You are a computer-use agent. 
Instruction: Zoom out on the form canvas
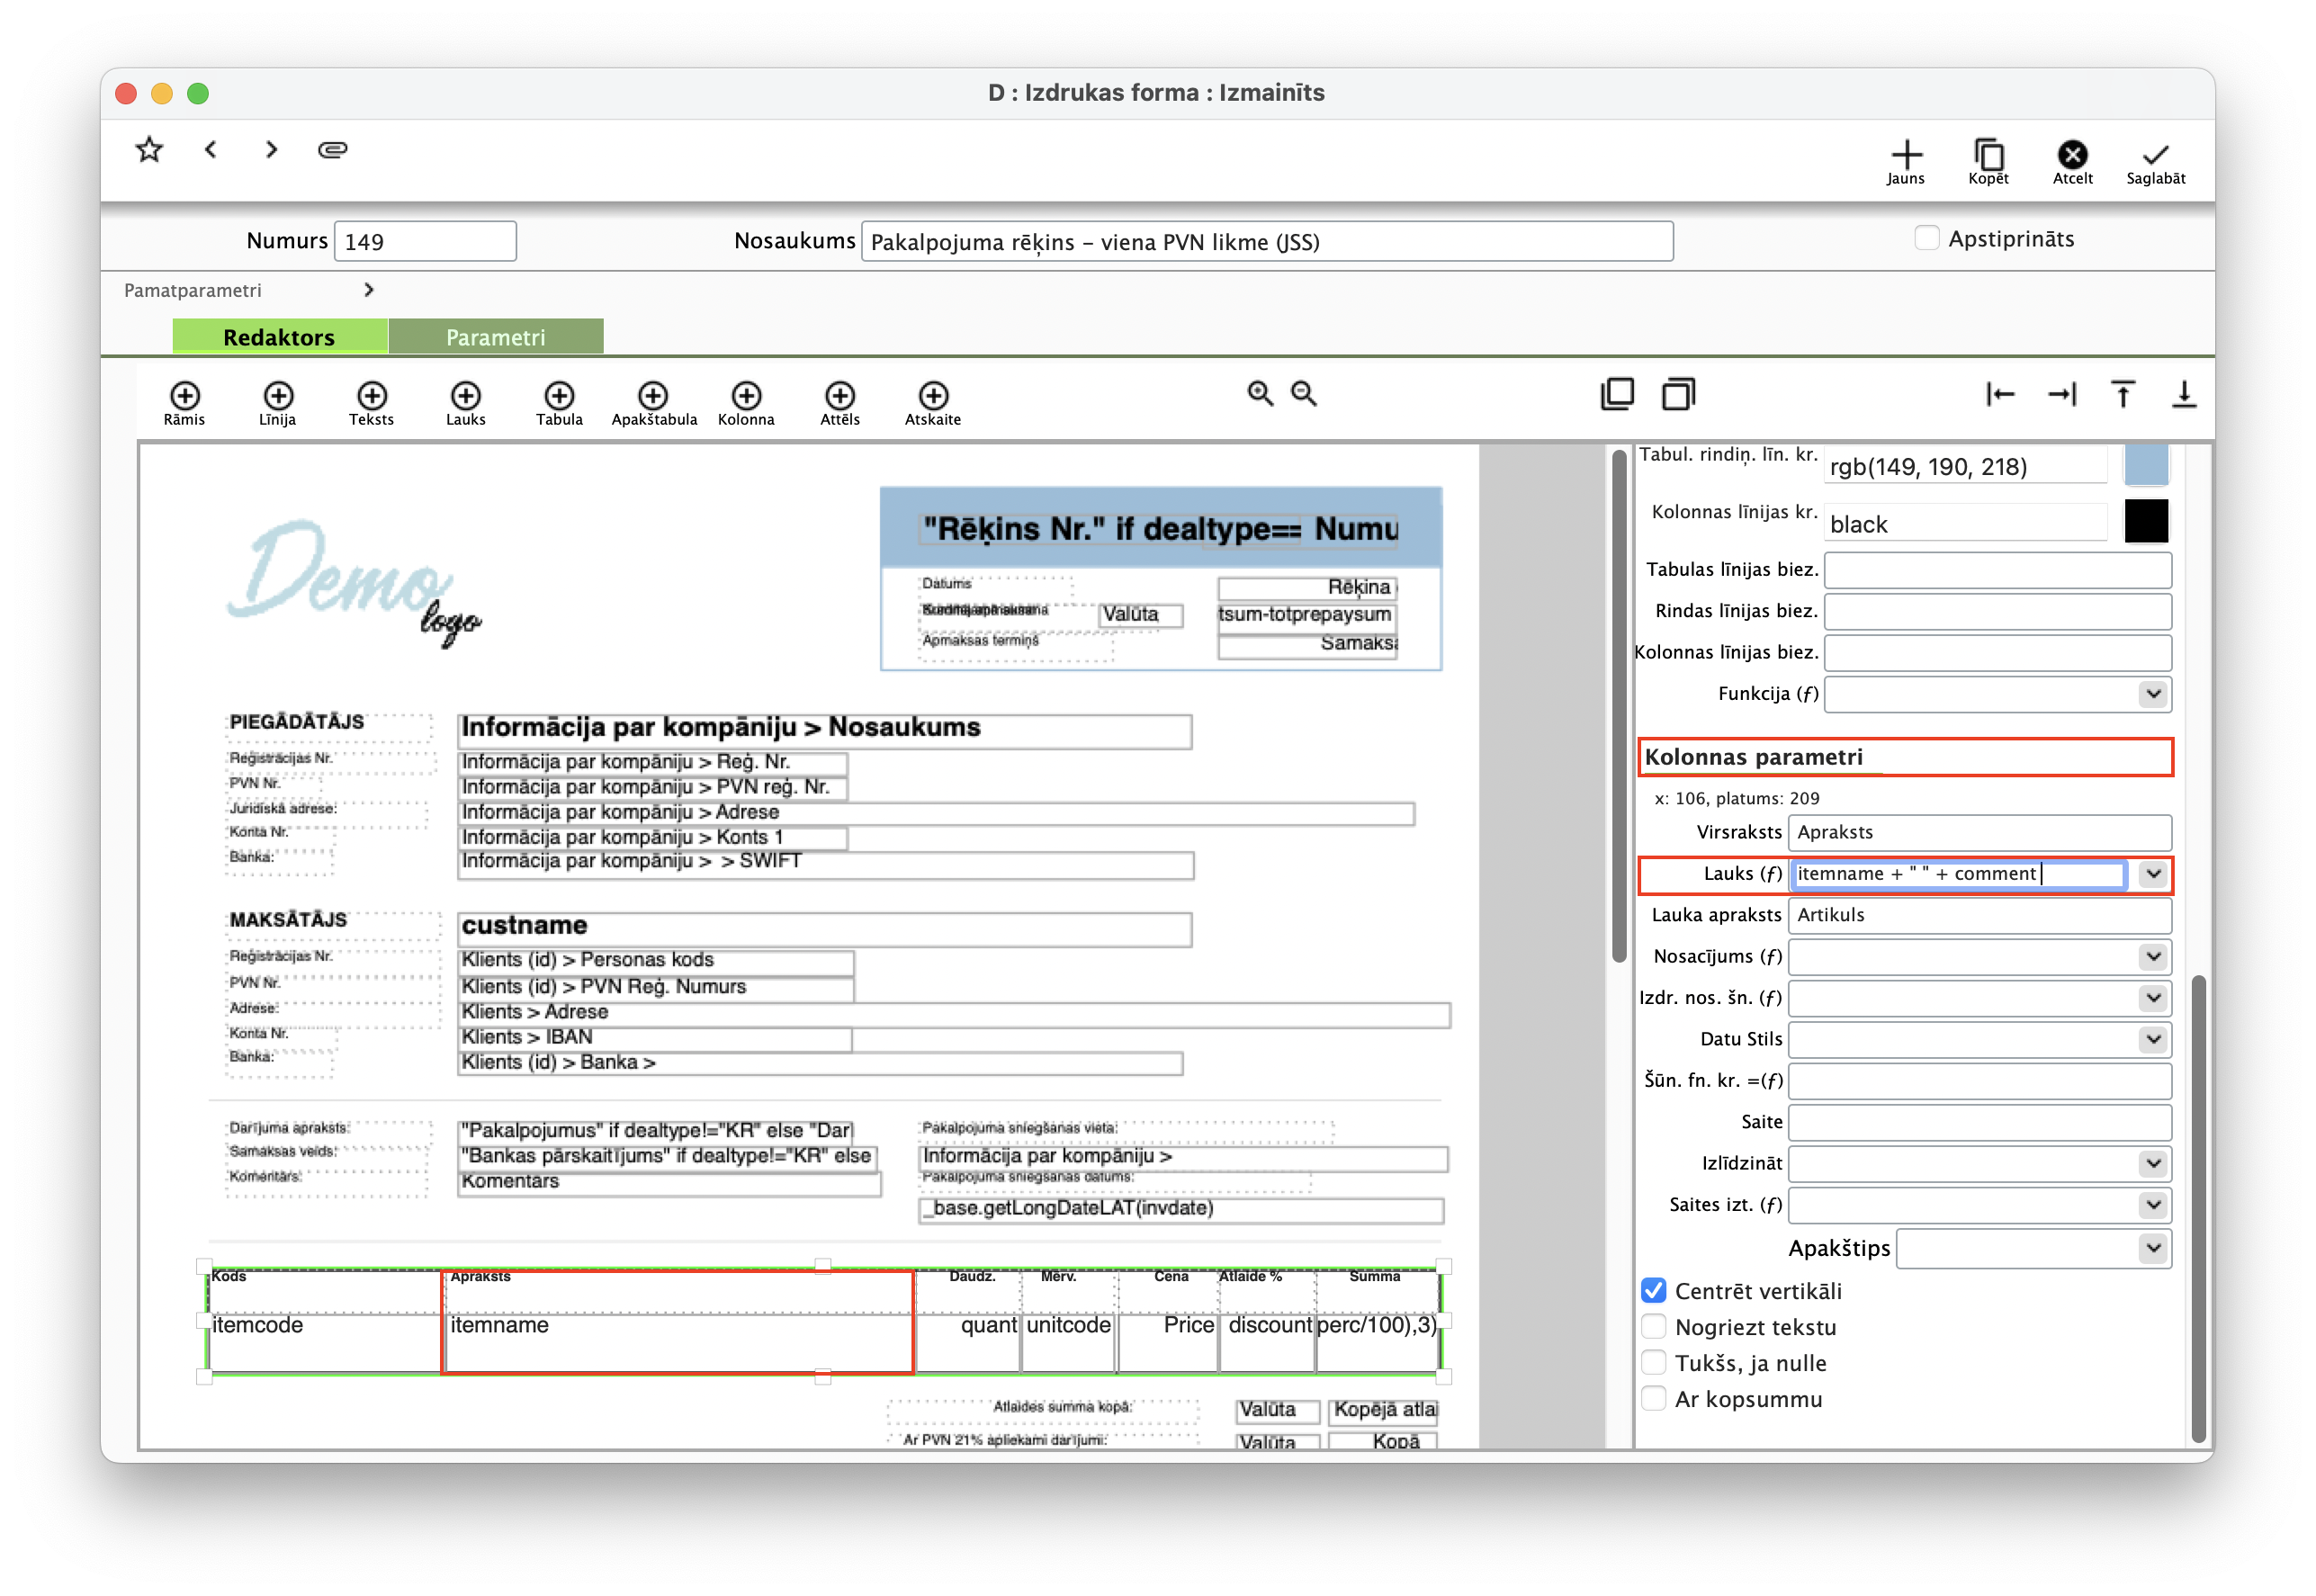[x=1303, y=394]
